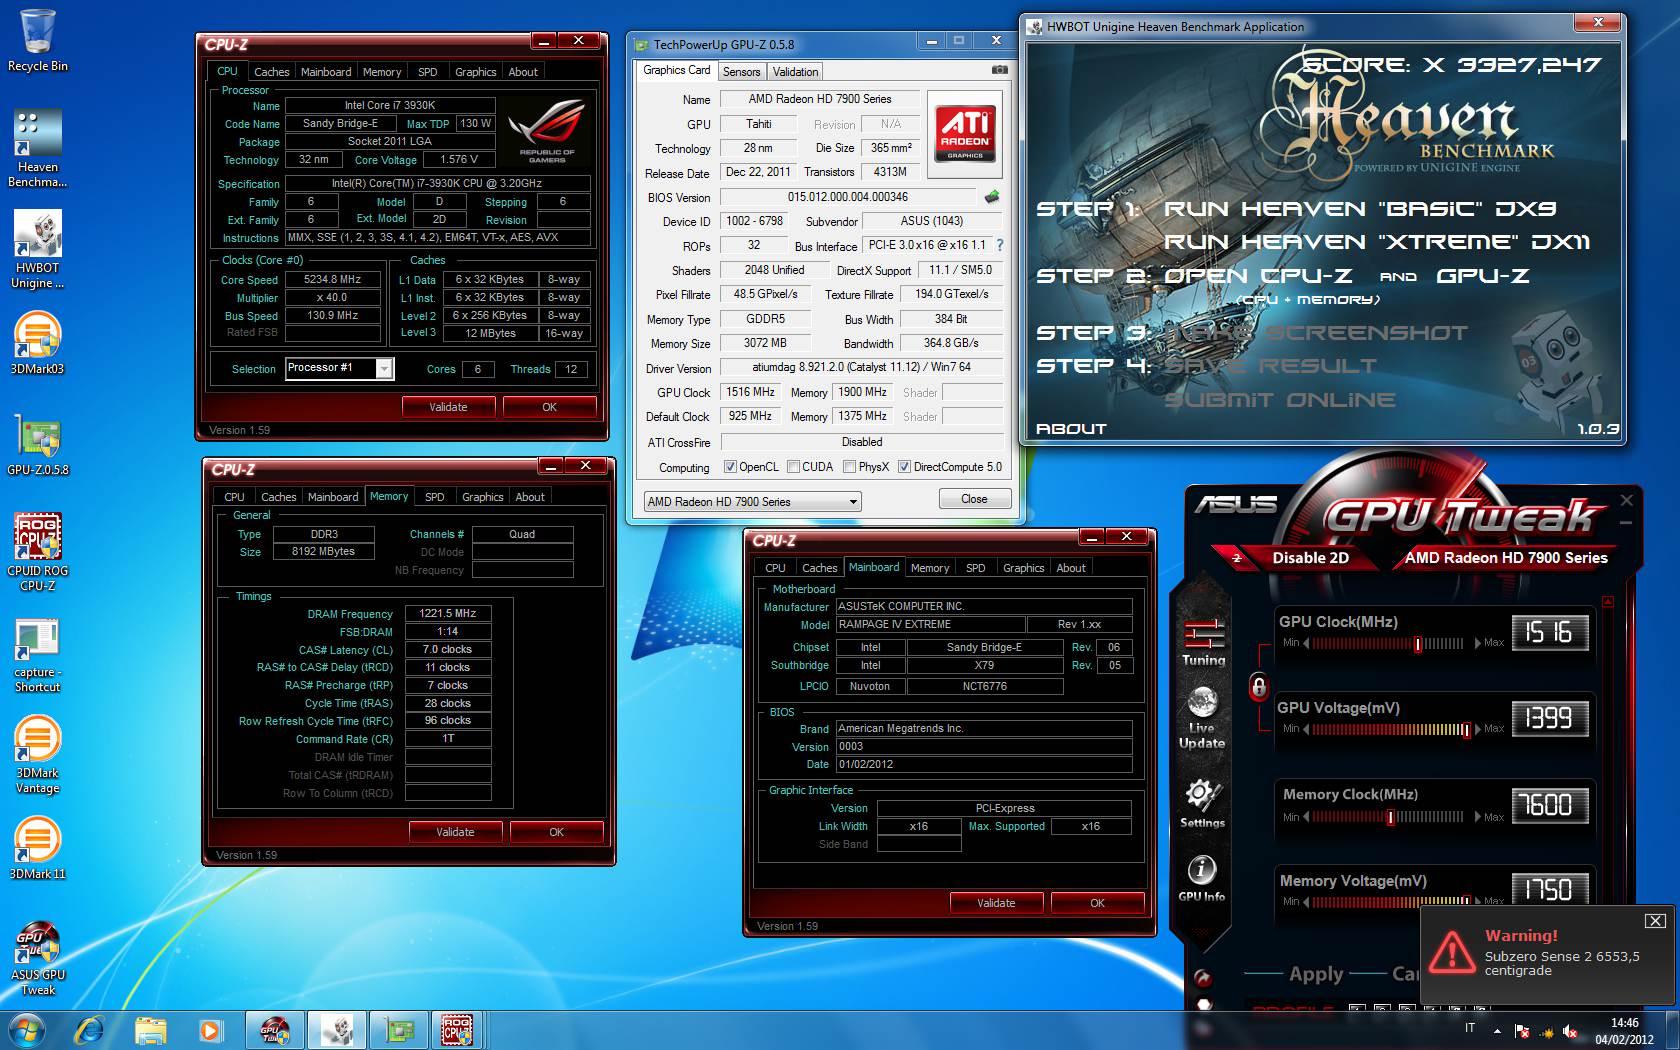Screen dimensions: 1680x1050
Task: Click the Memory Clock slider handle
Action: 1390,818
